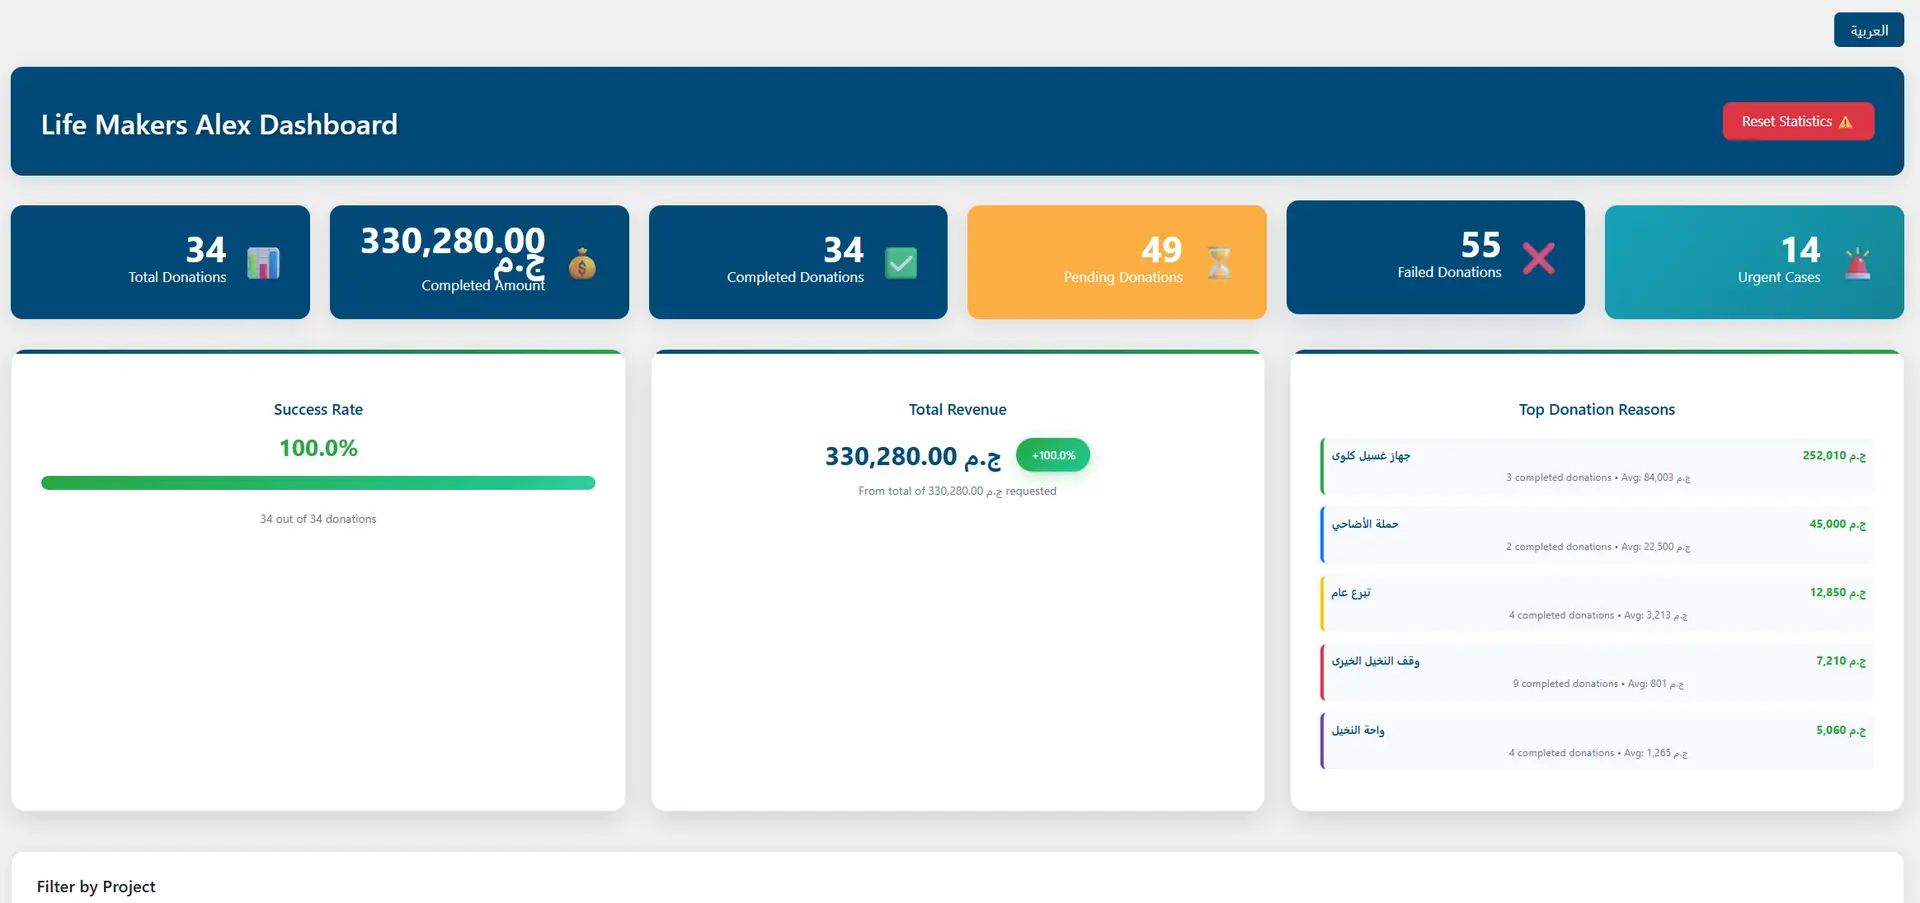Click the Total Revenue heading
The image size is (1920, 903).
pos(957,409)
